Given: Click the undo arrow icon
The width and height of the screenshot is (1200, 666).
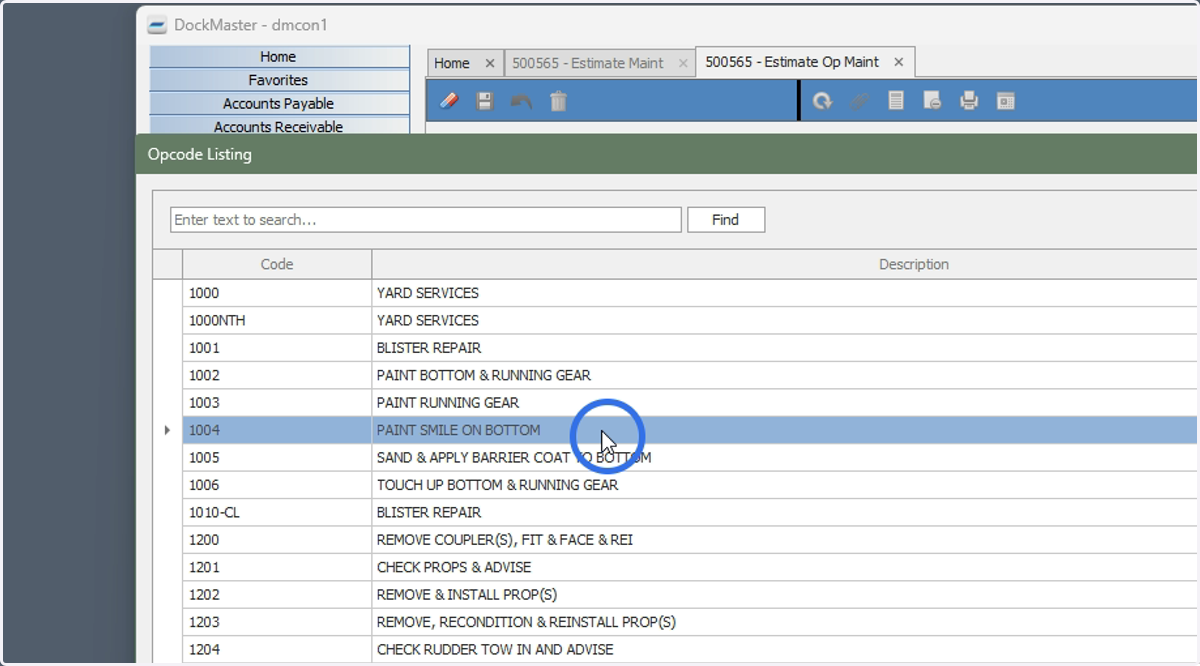Looking at the screenshot, I should point(521,101).
